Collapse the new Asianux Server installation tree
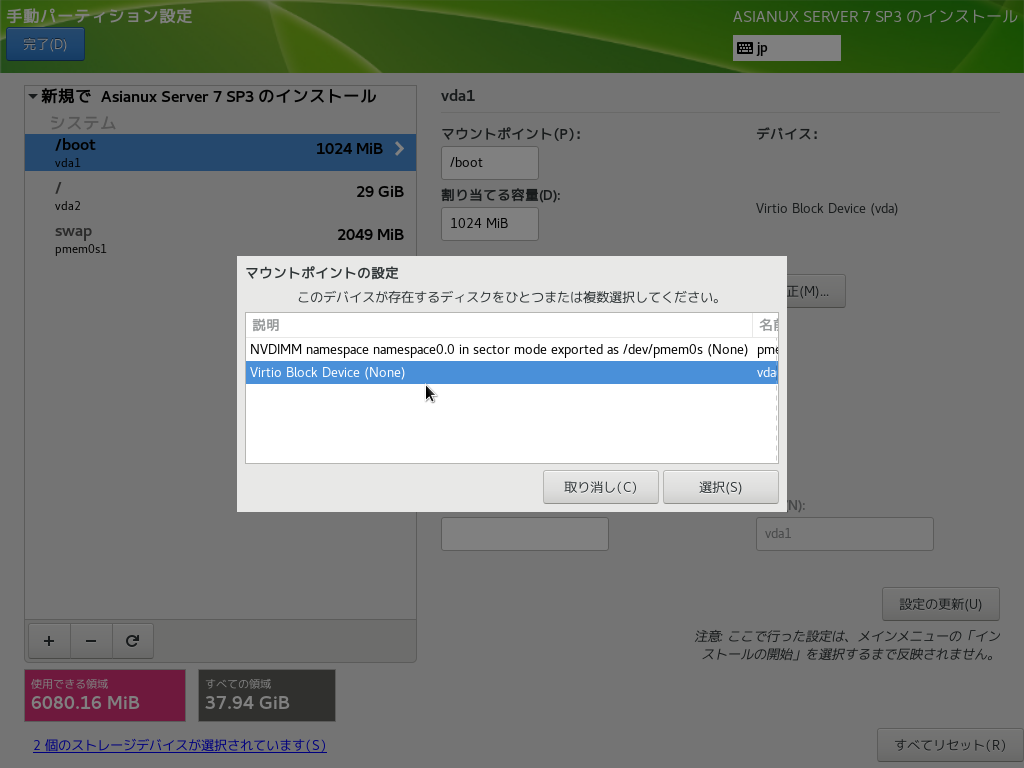 (x=33, y=97)
